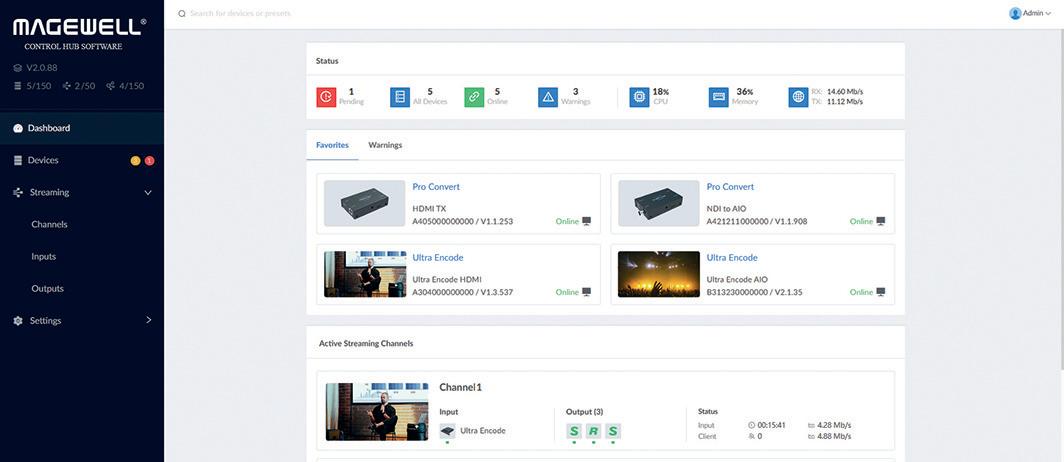Open the Dashboard page in sidebar
1064x462 pixels.
[81, 128]
